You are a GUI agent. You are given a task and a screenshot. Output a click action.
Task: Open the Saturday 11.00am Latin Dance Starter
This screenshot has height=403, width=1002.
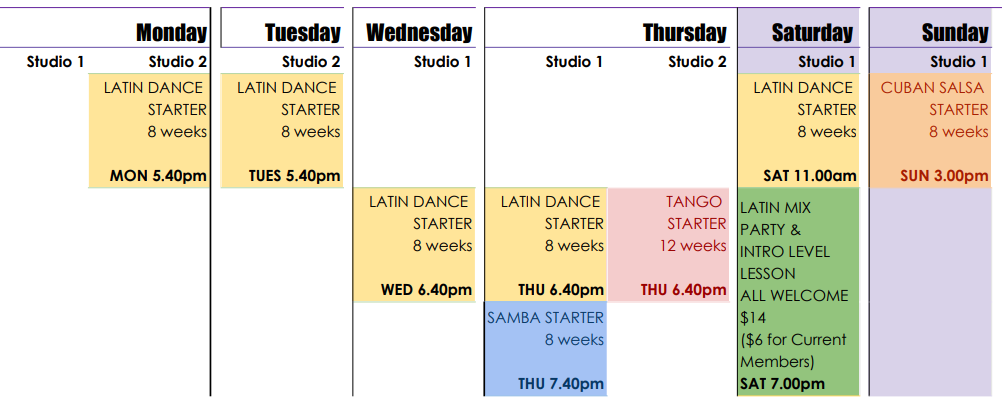tap(799, 131)
